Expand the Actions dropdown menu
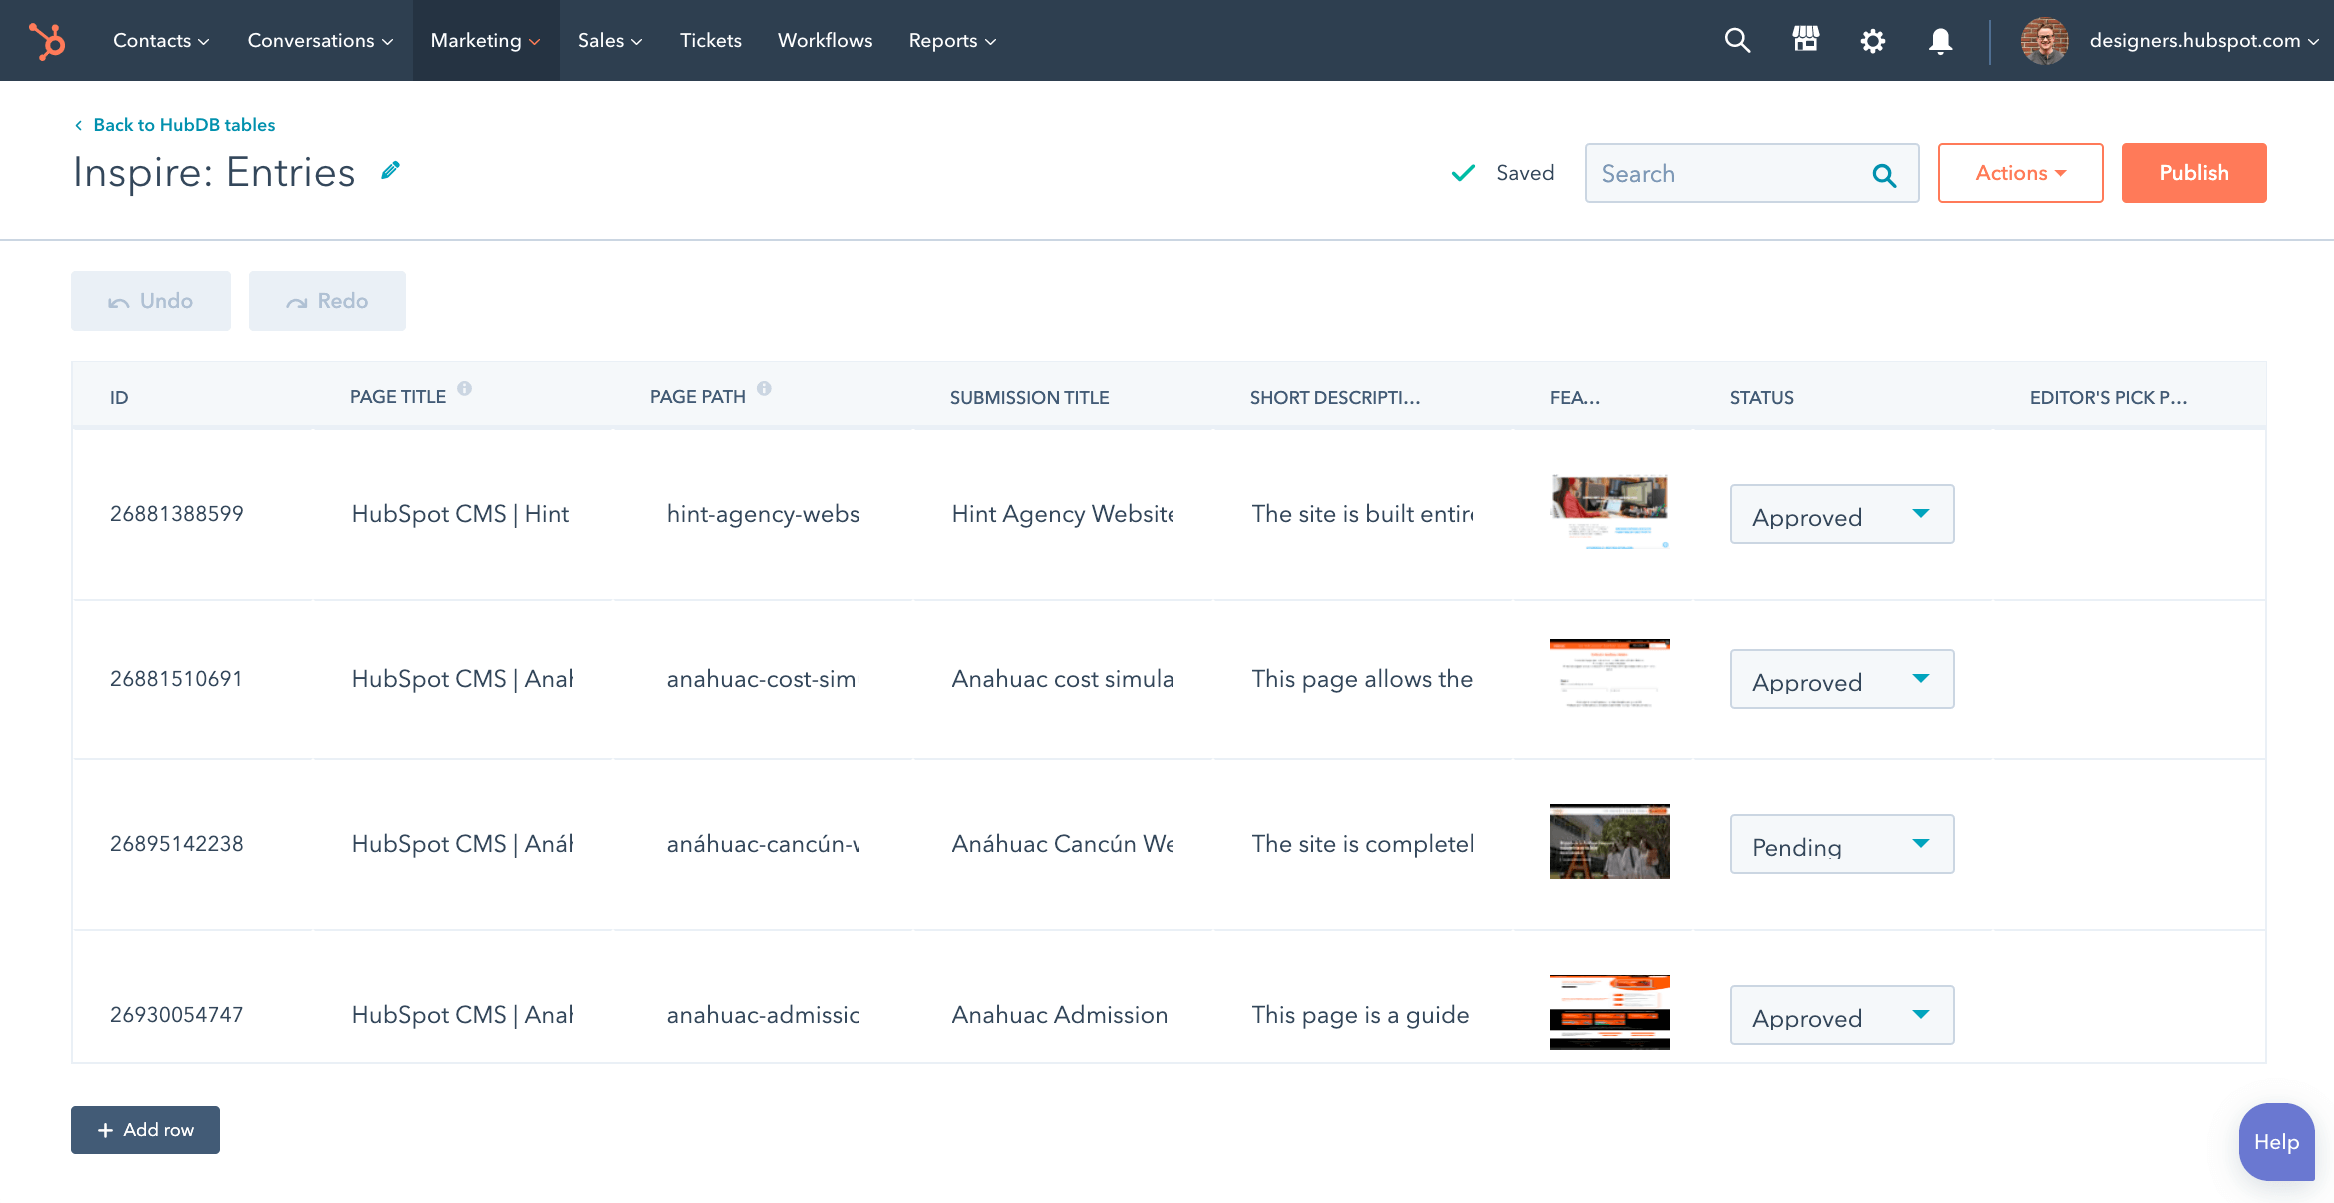The width and height of the screenshot is (2334, 1203). 2020,172
